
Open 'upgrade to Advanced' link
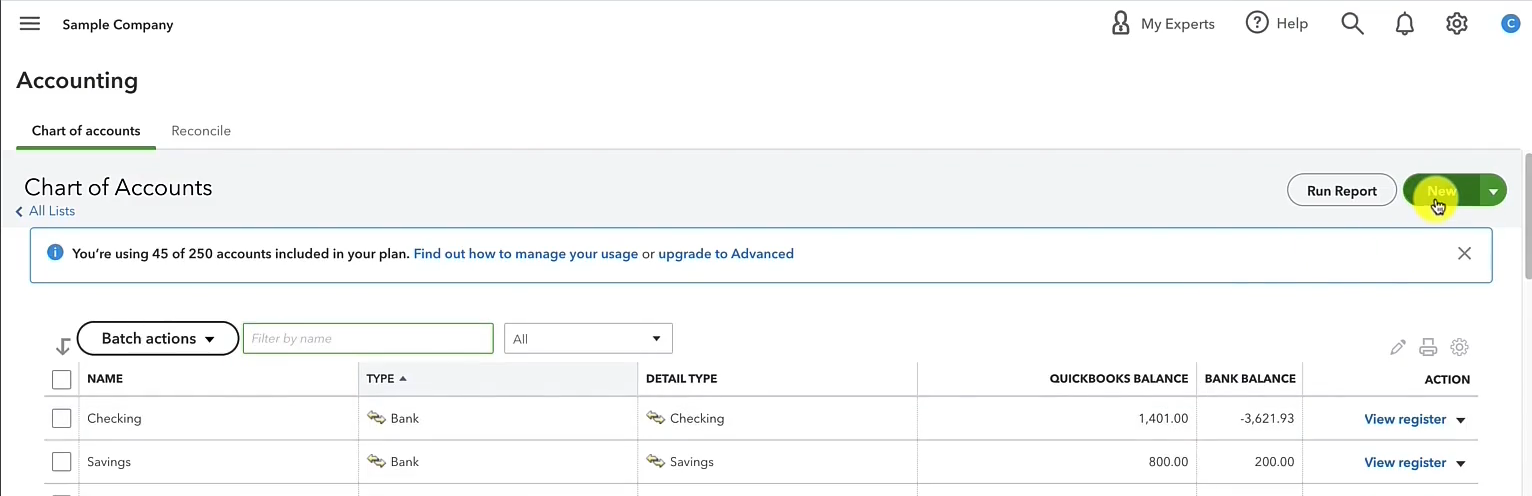(726, 254)
